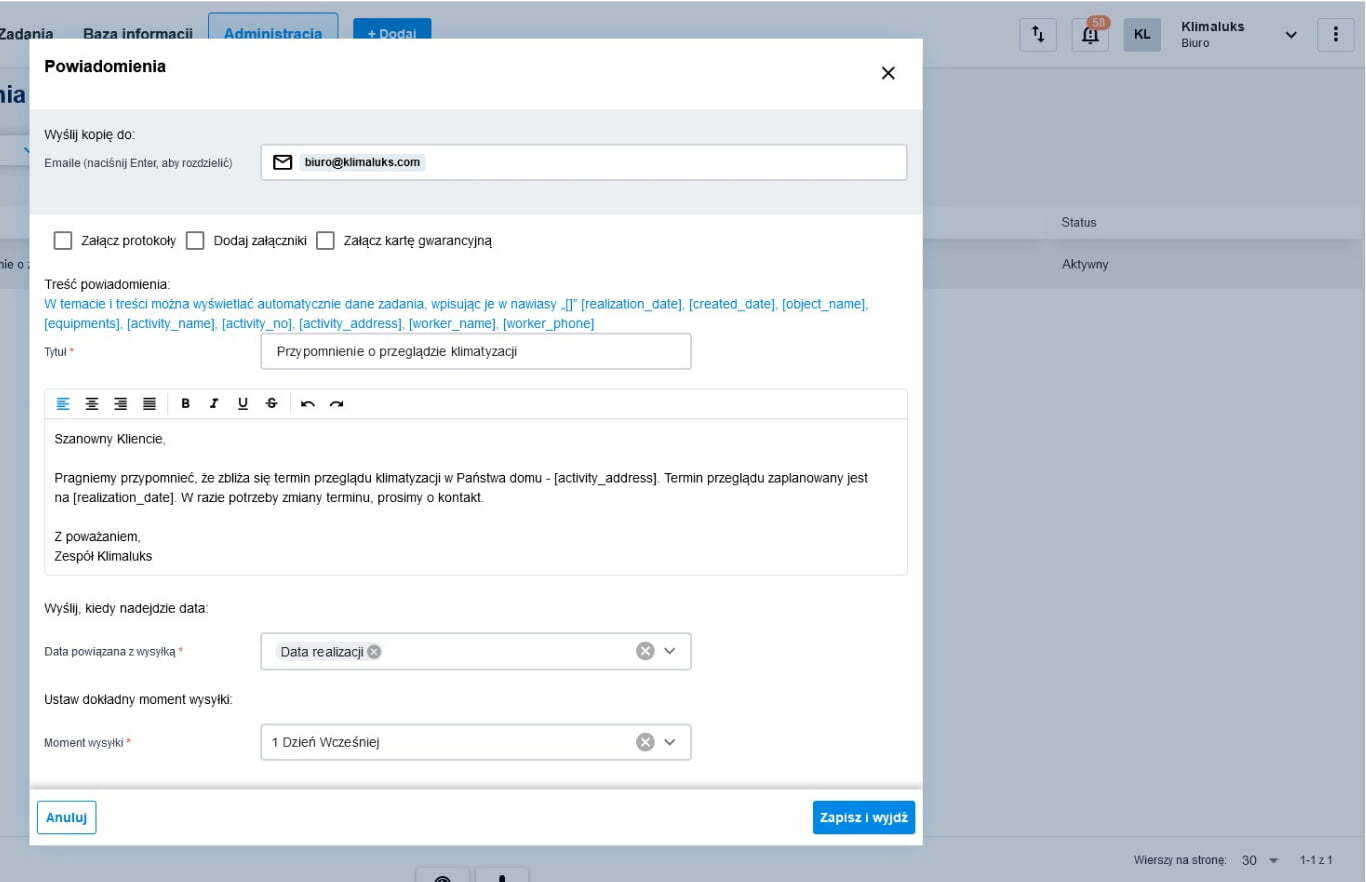Clear the Moment wysyłki selection

point(645,742)
